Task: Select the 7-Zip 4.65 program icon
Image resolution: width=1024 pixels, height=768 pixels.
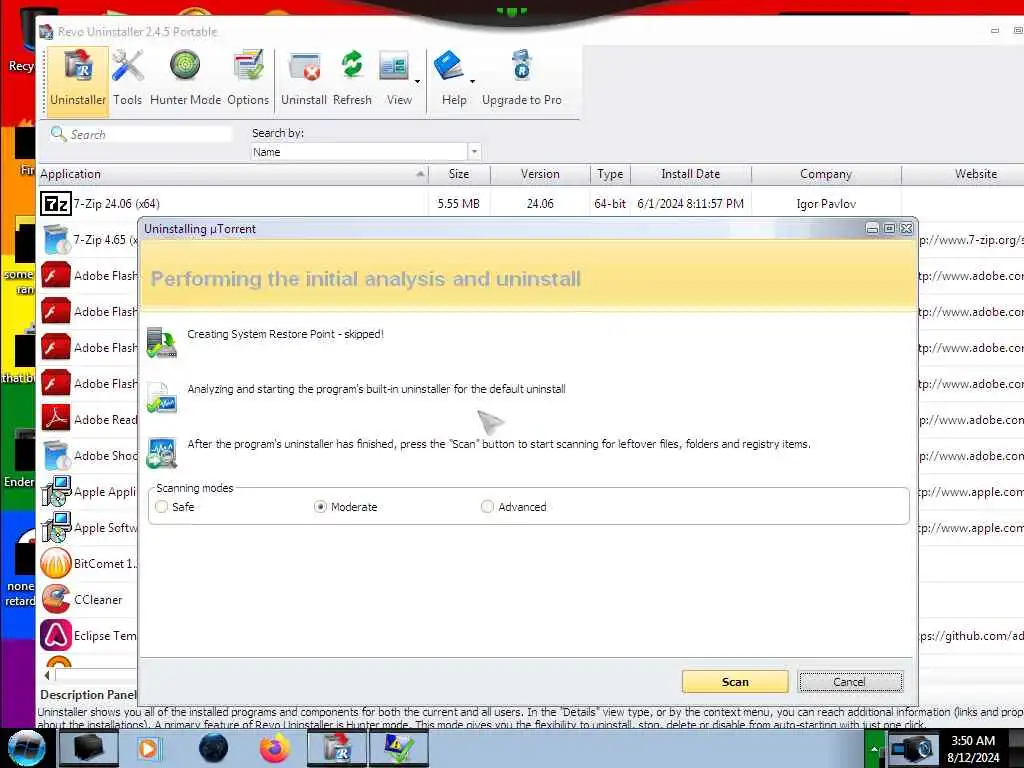Action: [56, 240]
